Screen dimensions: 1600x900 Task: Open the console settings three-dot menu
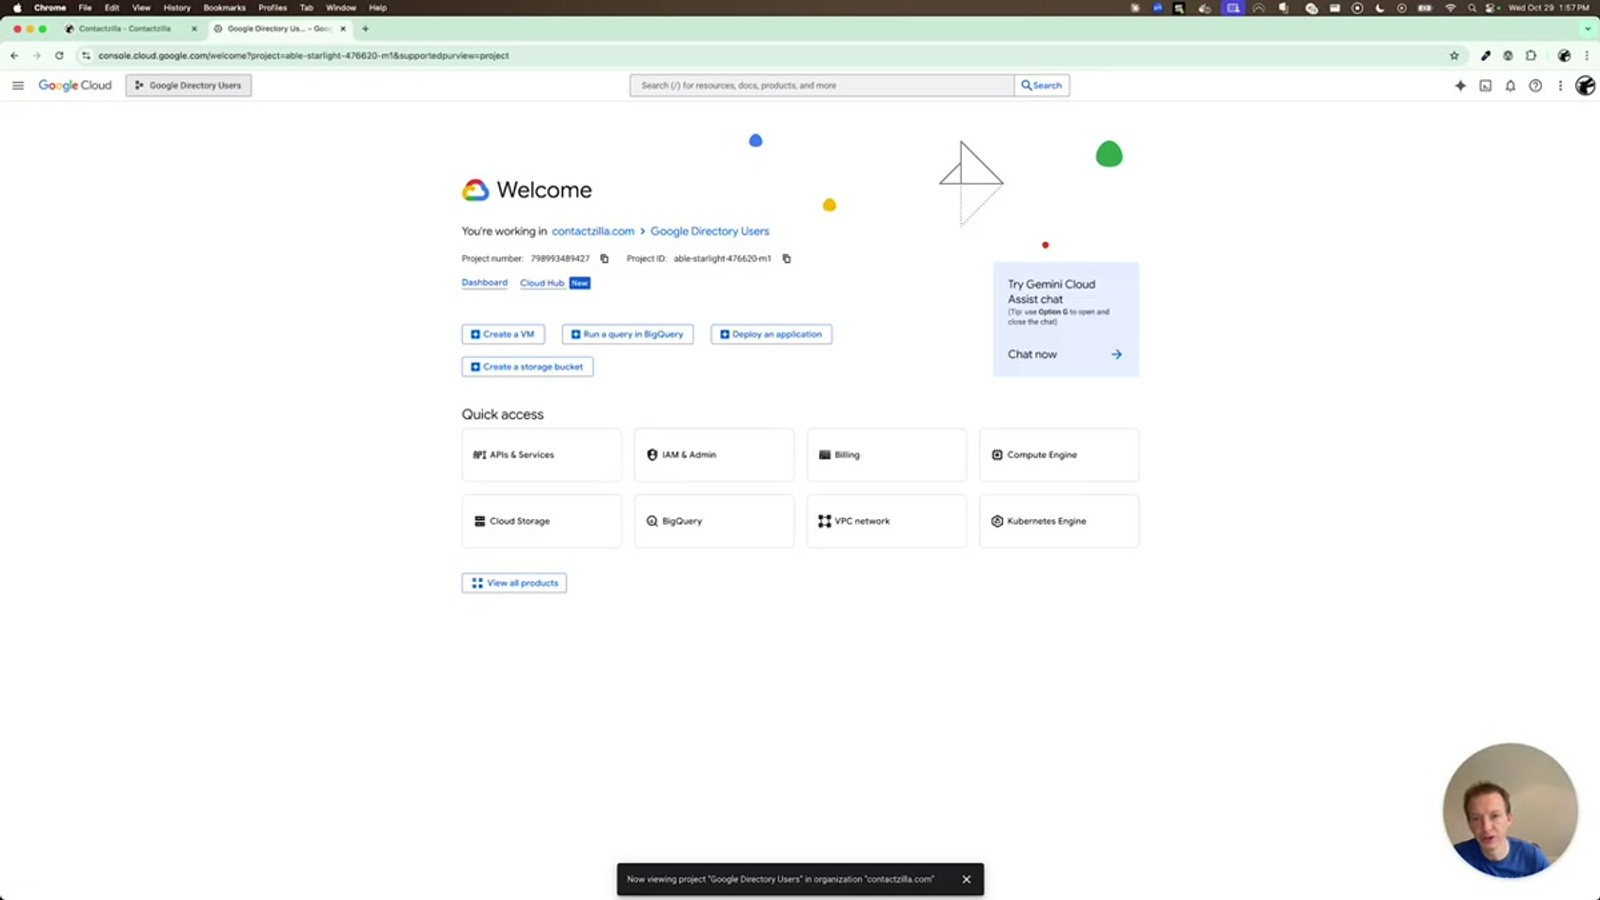tap(1560, 86)
